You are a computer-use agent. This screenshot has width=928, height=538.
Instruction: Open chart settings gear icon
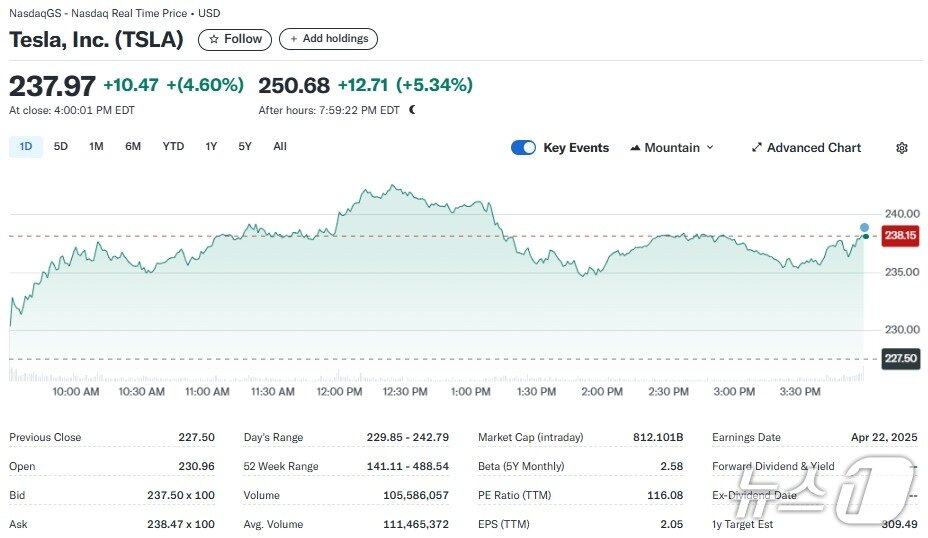pyautogui.click(x=901, y=148)
